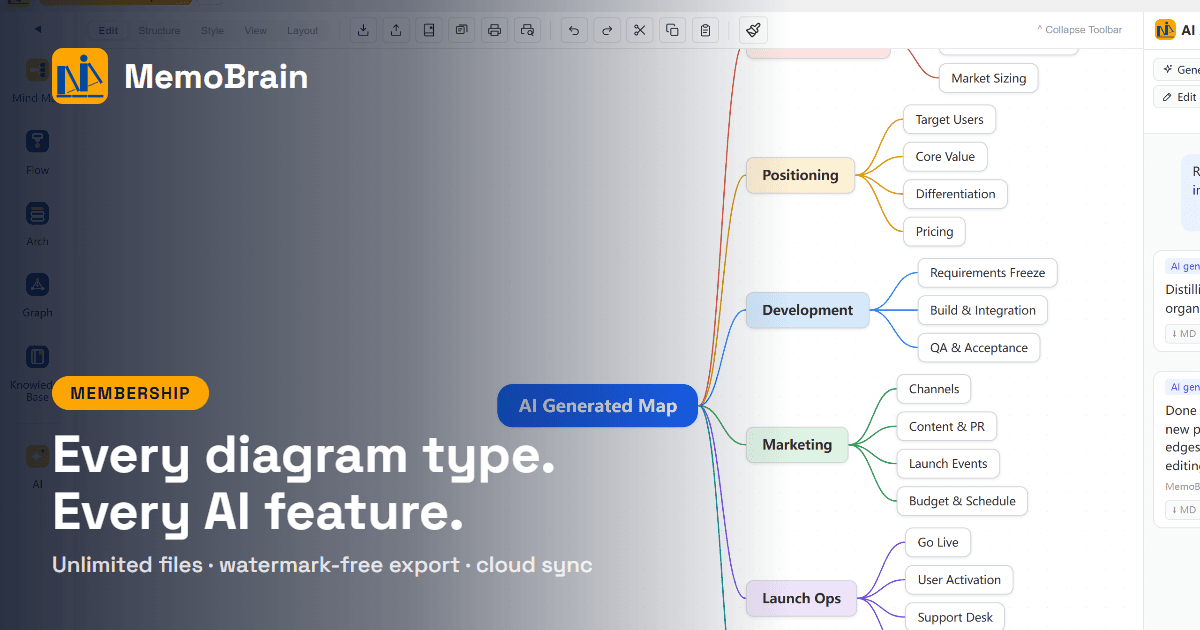The image size is (1200, 630).
Task: Undo the last action
Action: click(574, 30)
